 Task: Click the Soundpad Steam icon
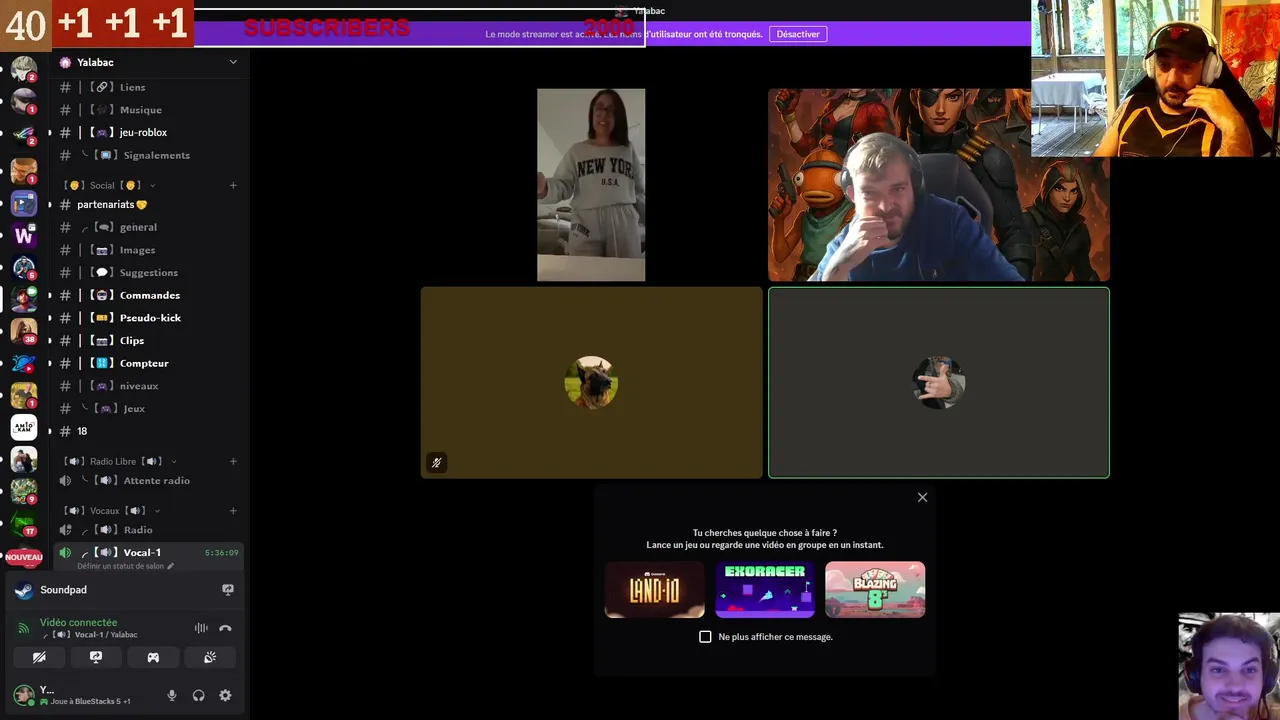click(x=23, y=590)
